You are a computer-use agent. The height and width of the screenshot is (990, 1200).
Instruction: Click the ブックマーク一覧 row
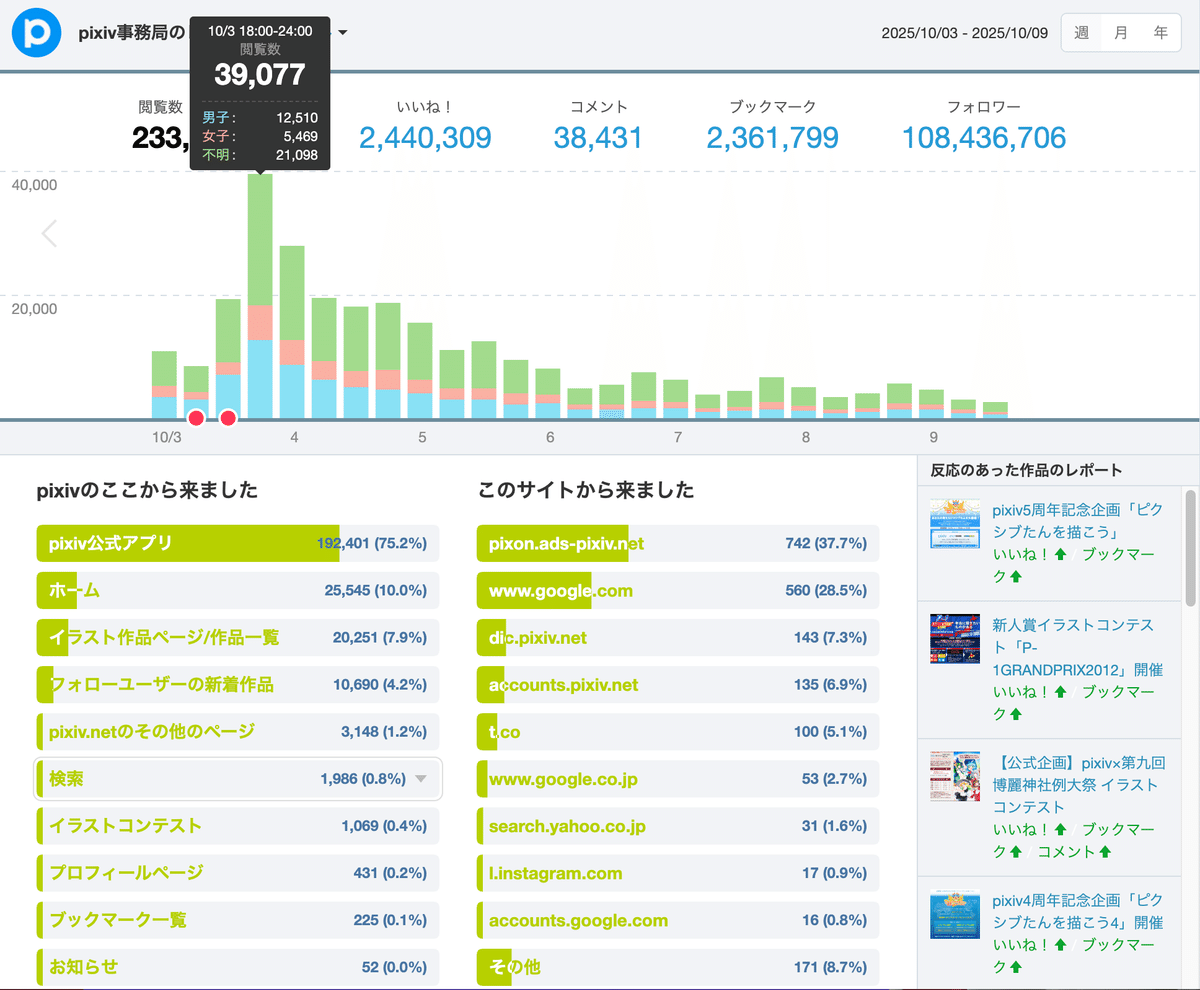[238, 919]
